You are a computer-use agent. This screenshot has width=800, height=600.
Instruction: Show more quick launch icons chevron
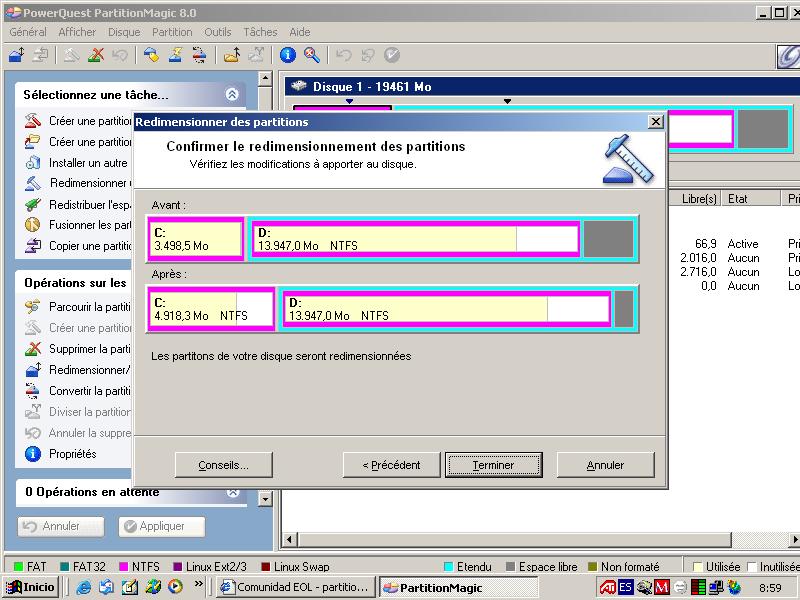coord(198,583)
